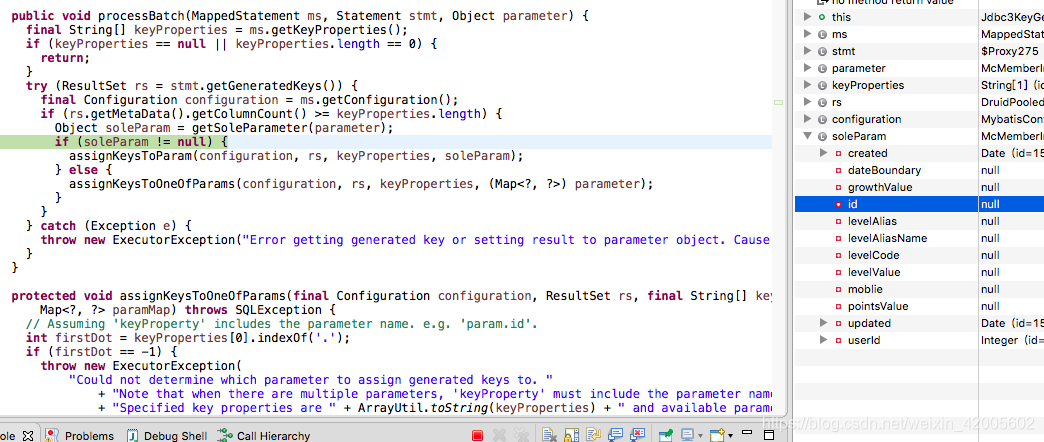Click the 'assignKeysToOneOfParams' method declaration name
The height and width of the screenshot is (442, 1044).
[202, 296]
